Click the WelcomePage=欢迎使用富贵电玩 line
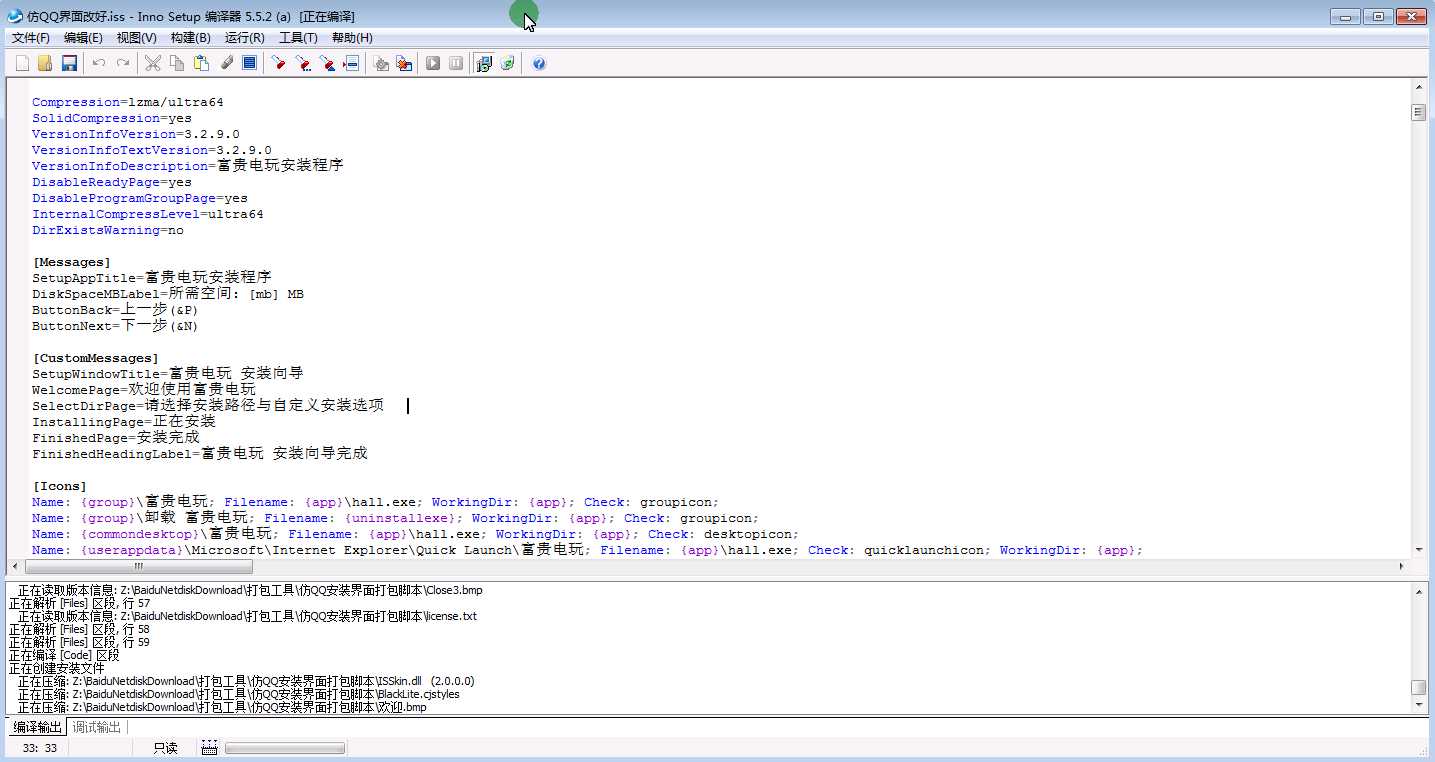 [144, 390]
